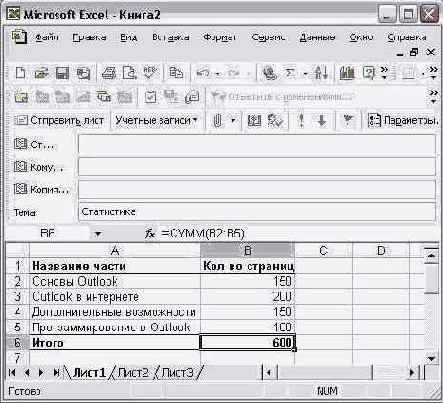The width and height of the screenshot is (443, 403).
Task: Click the formula bar showing =СУММ(B2:B5)
Action: click(x=298, y=234)
